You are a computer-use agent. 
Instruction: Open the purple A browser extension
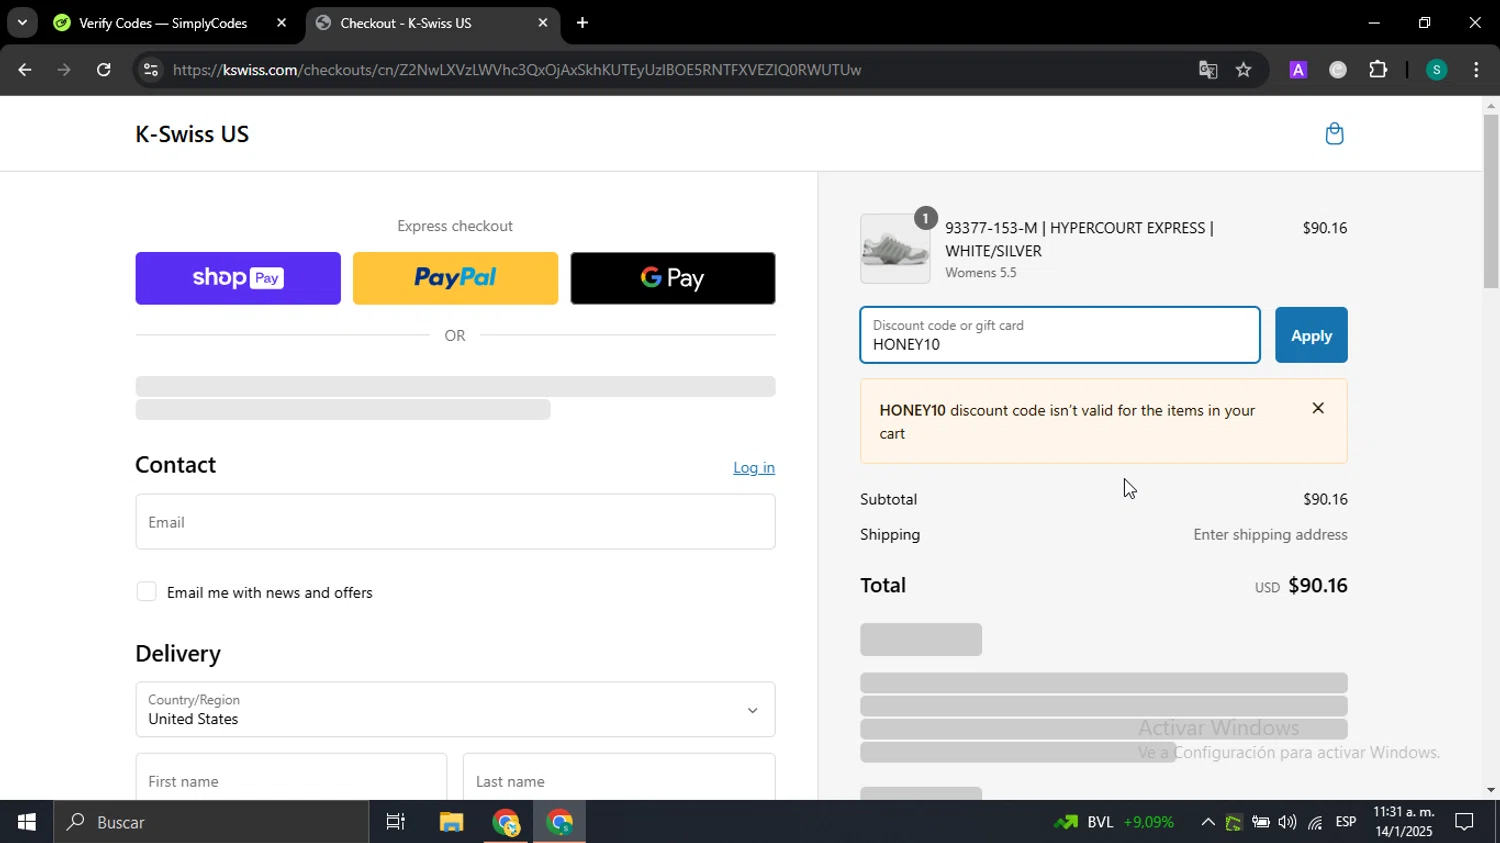click(1298, 70)
